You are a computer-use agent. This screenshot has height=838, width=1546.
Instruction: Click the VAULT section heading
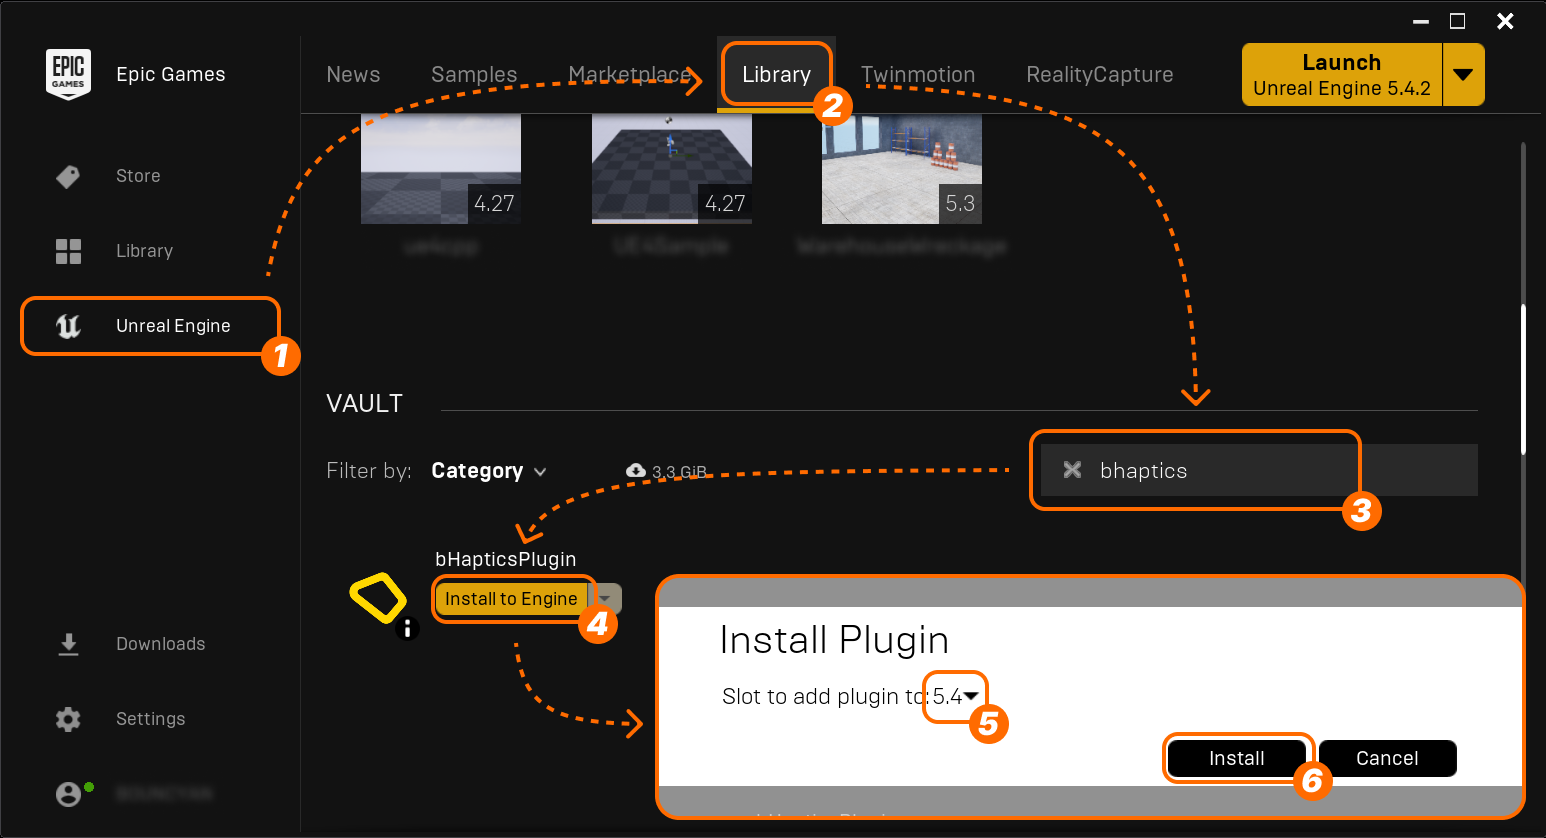pos(364,403)
